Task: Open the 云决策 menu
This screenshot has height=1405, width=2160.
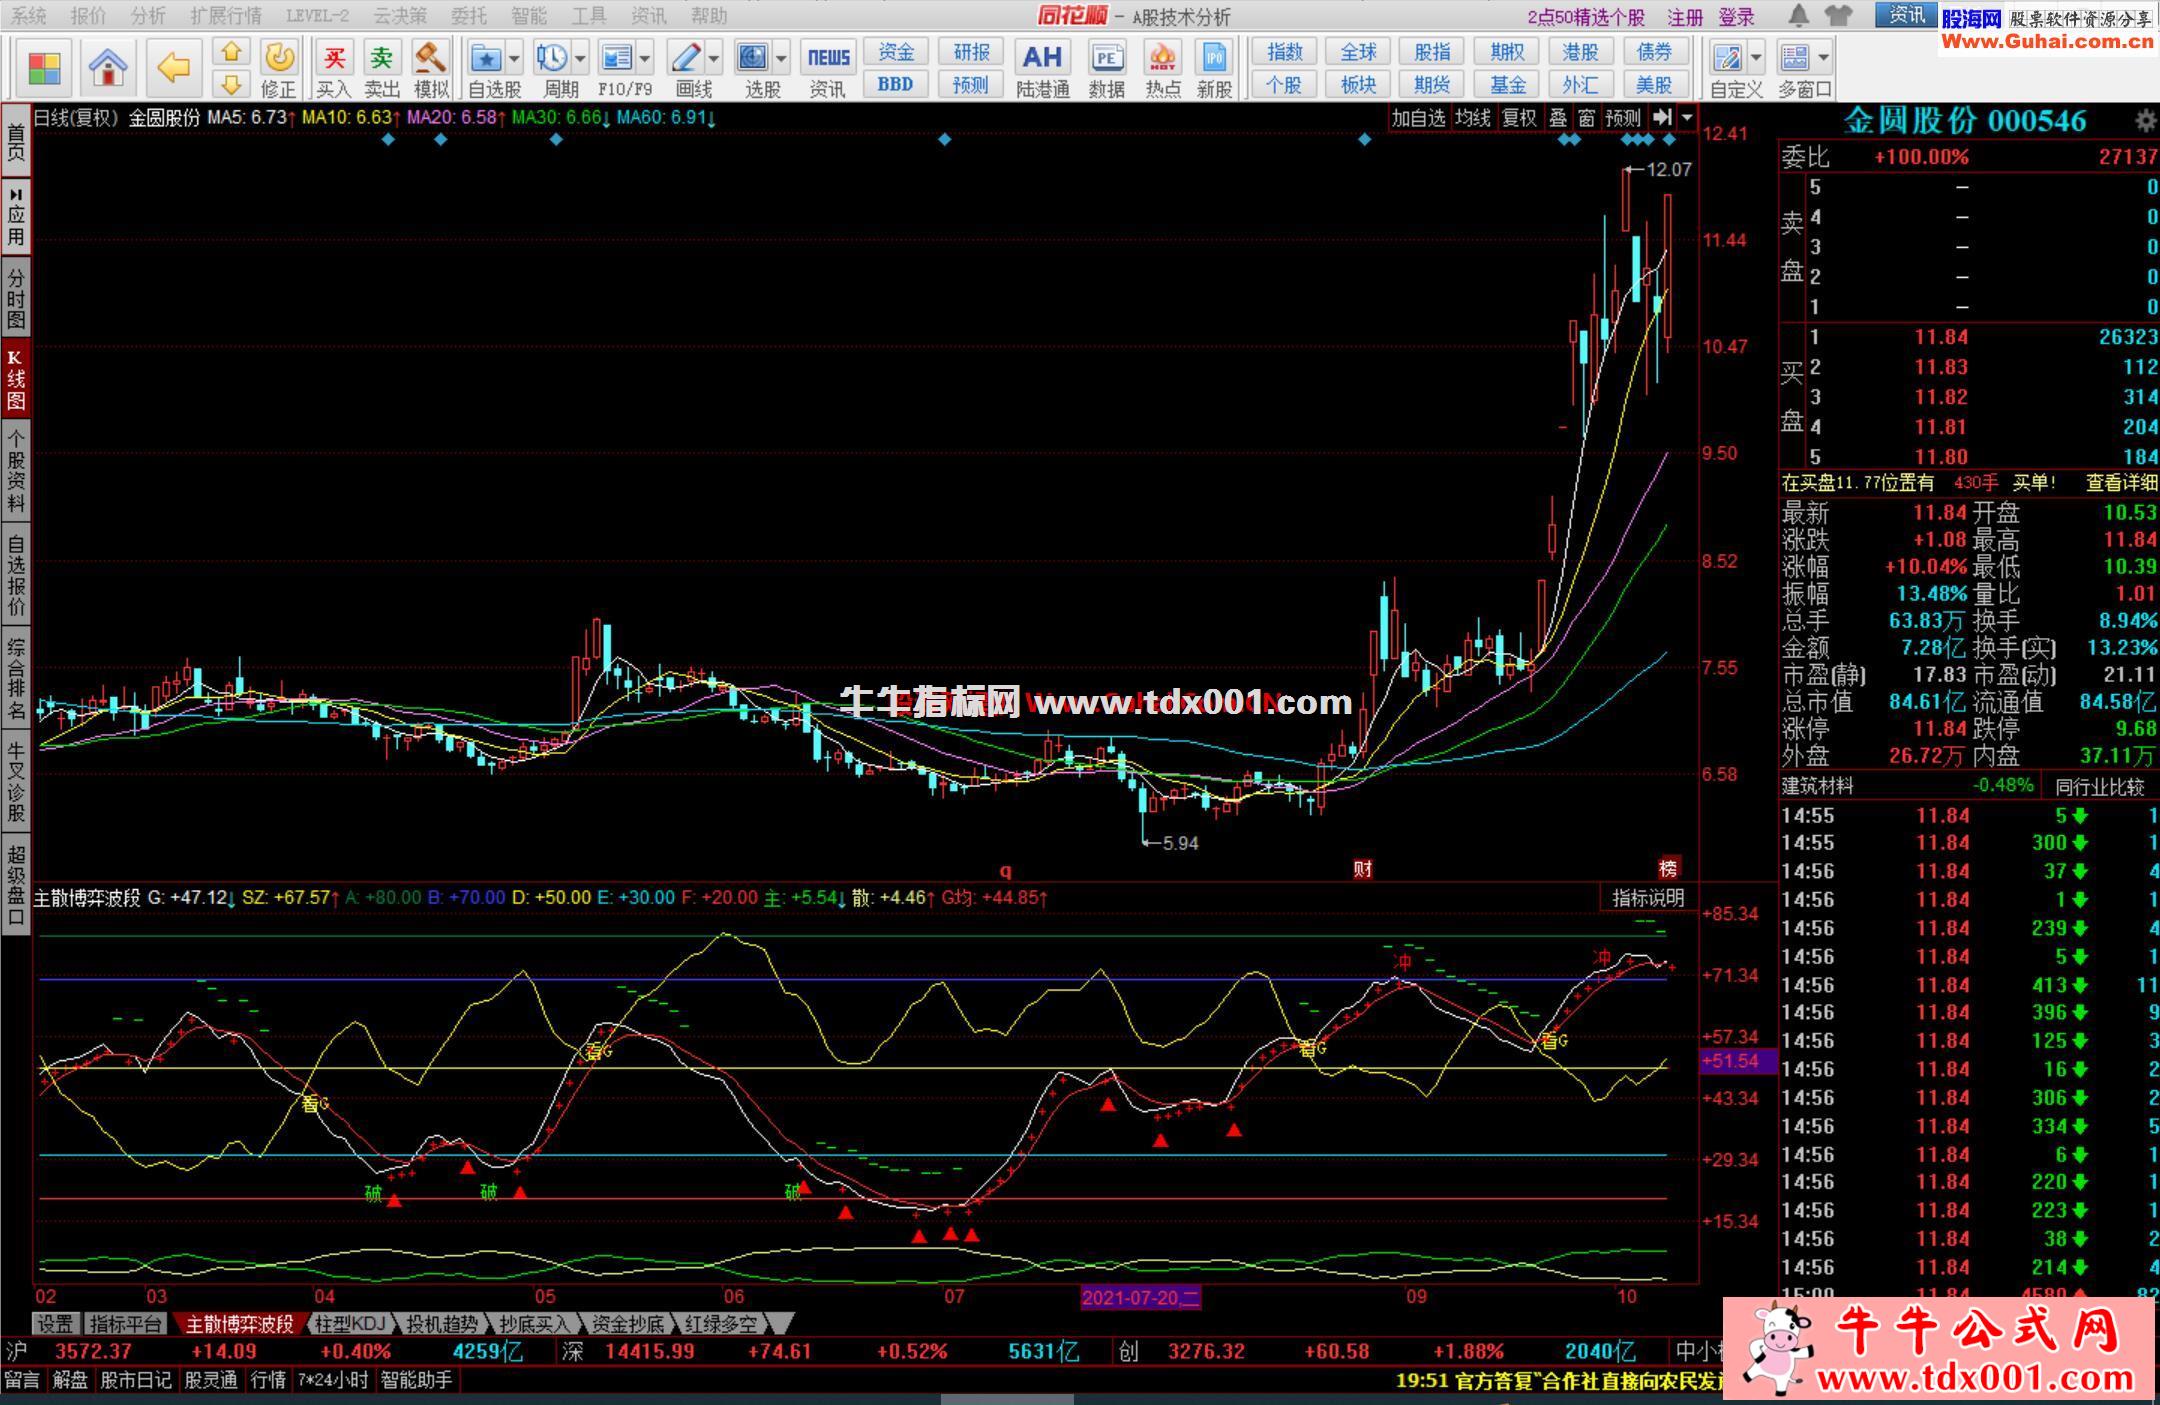Action: 400,16
